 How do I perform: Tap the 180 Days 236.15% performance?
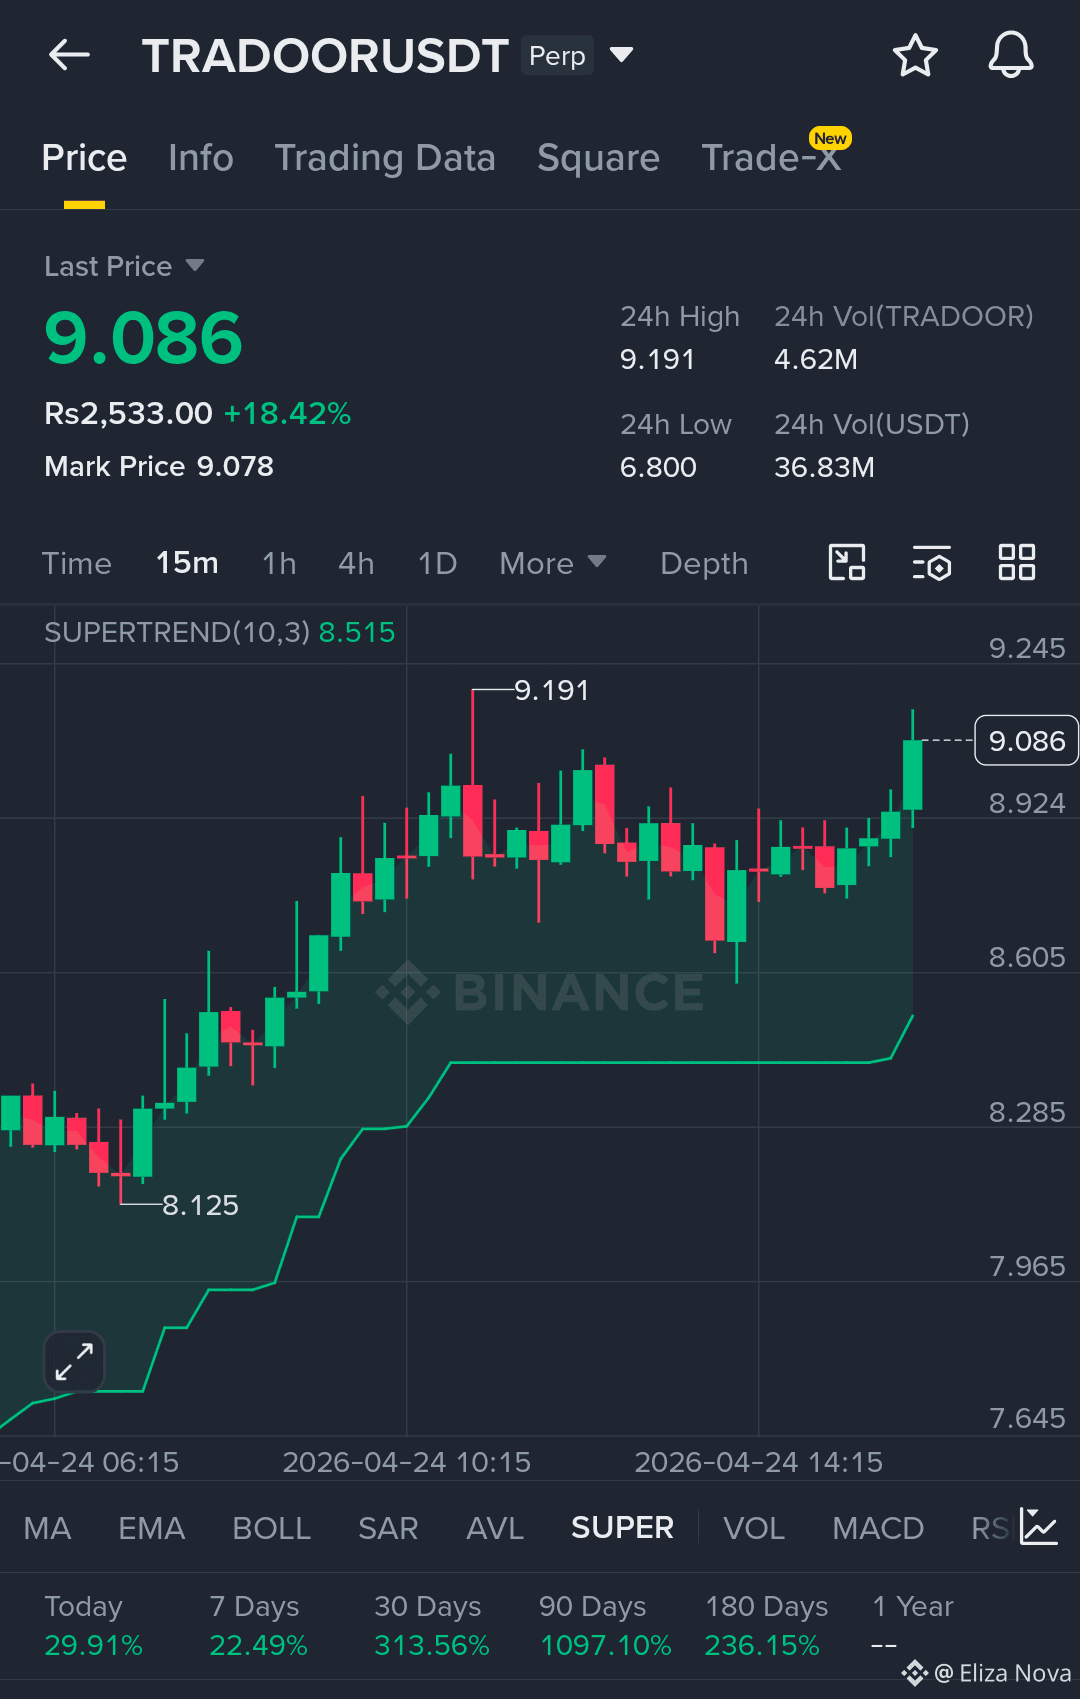point(766,1626)
